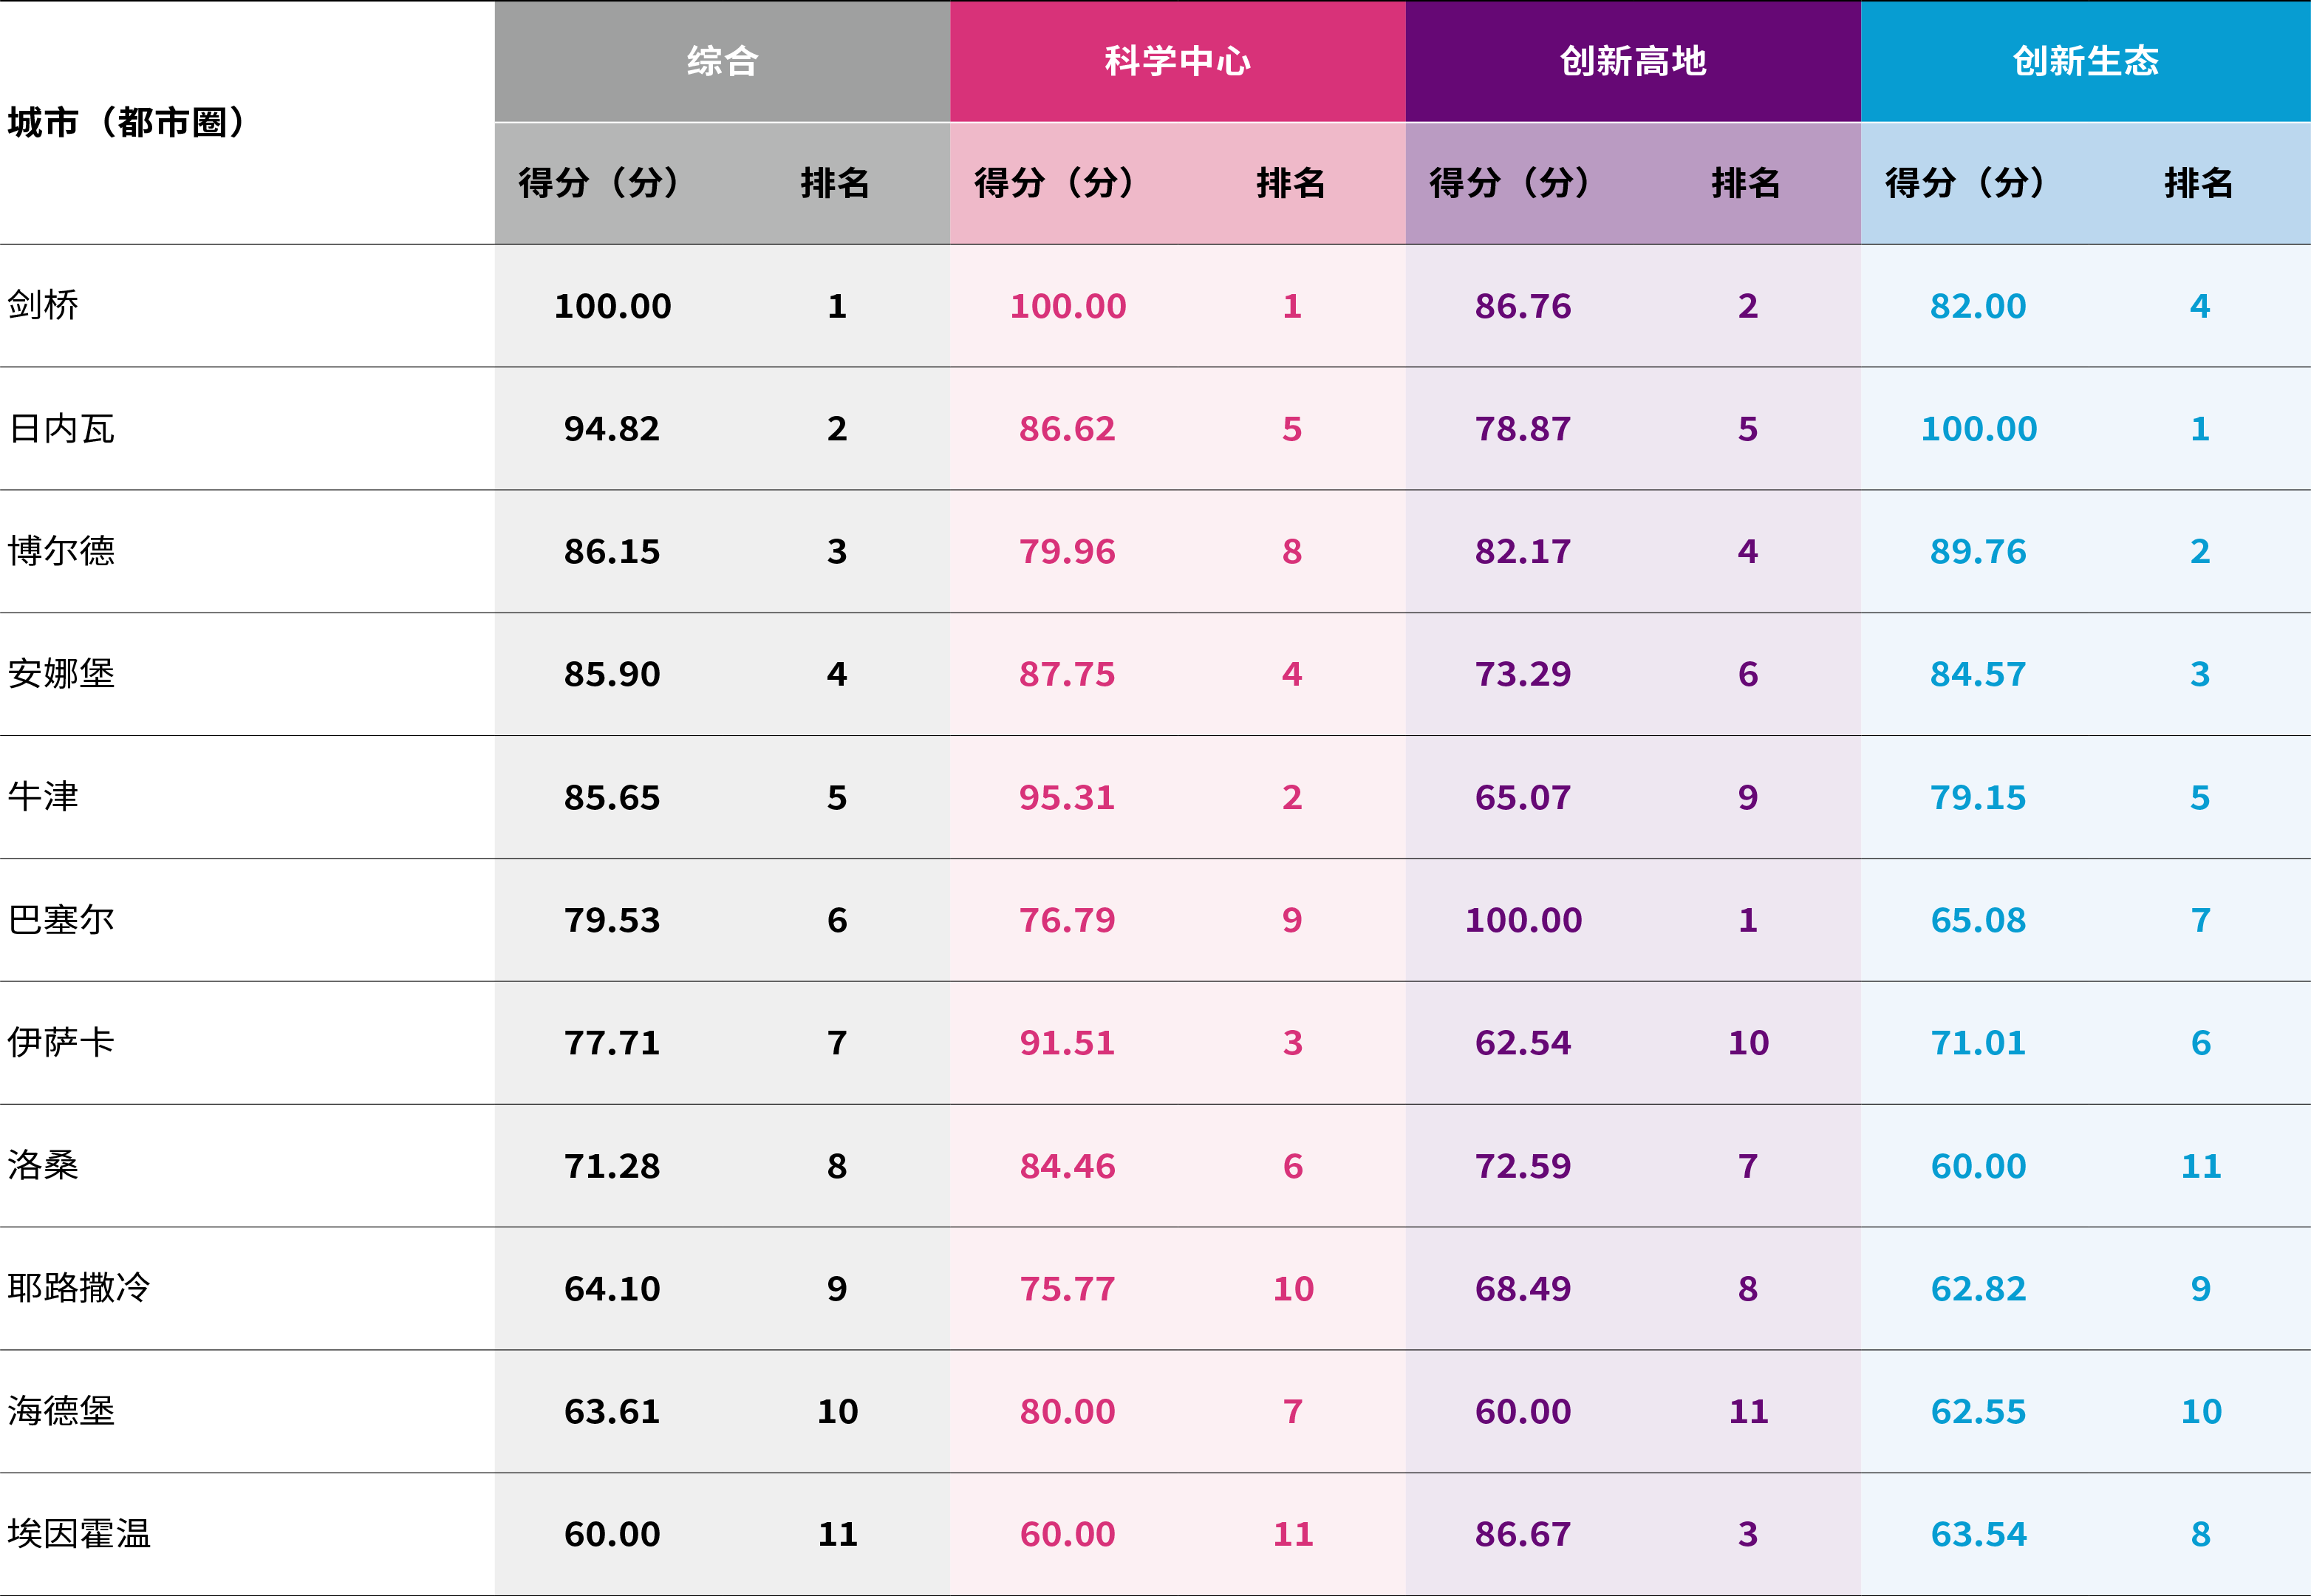
Task: Click 日内瓦's 综合 score 94.82
Action: pyautogui.click(x=612, y=429)
